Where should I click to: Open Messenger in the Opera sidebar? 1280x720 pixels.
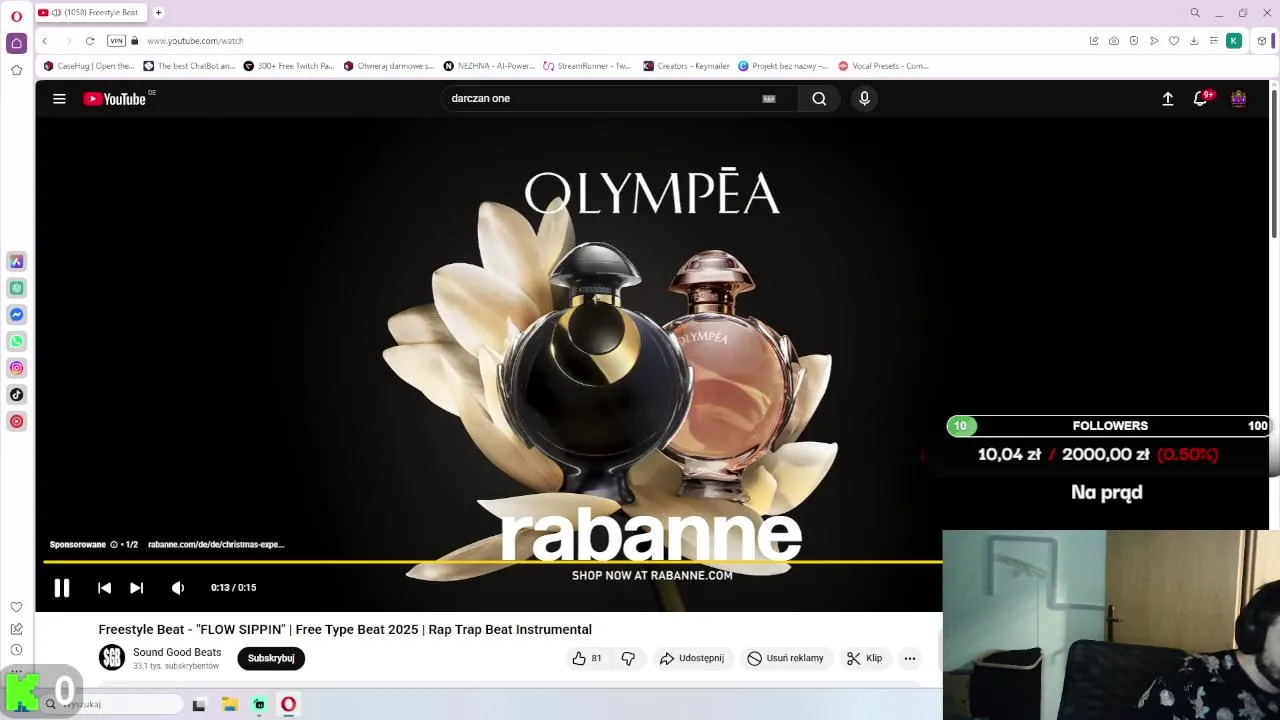click(16, 314)
